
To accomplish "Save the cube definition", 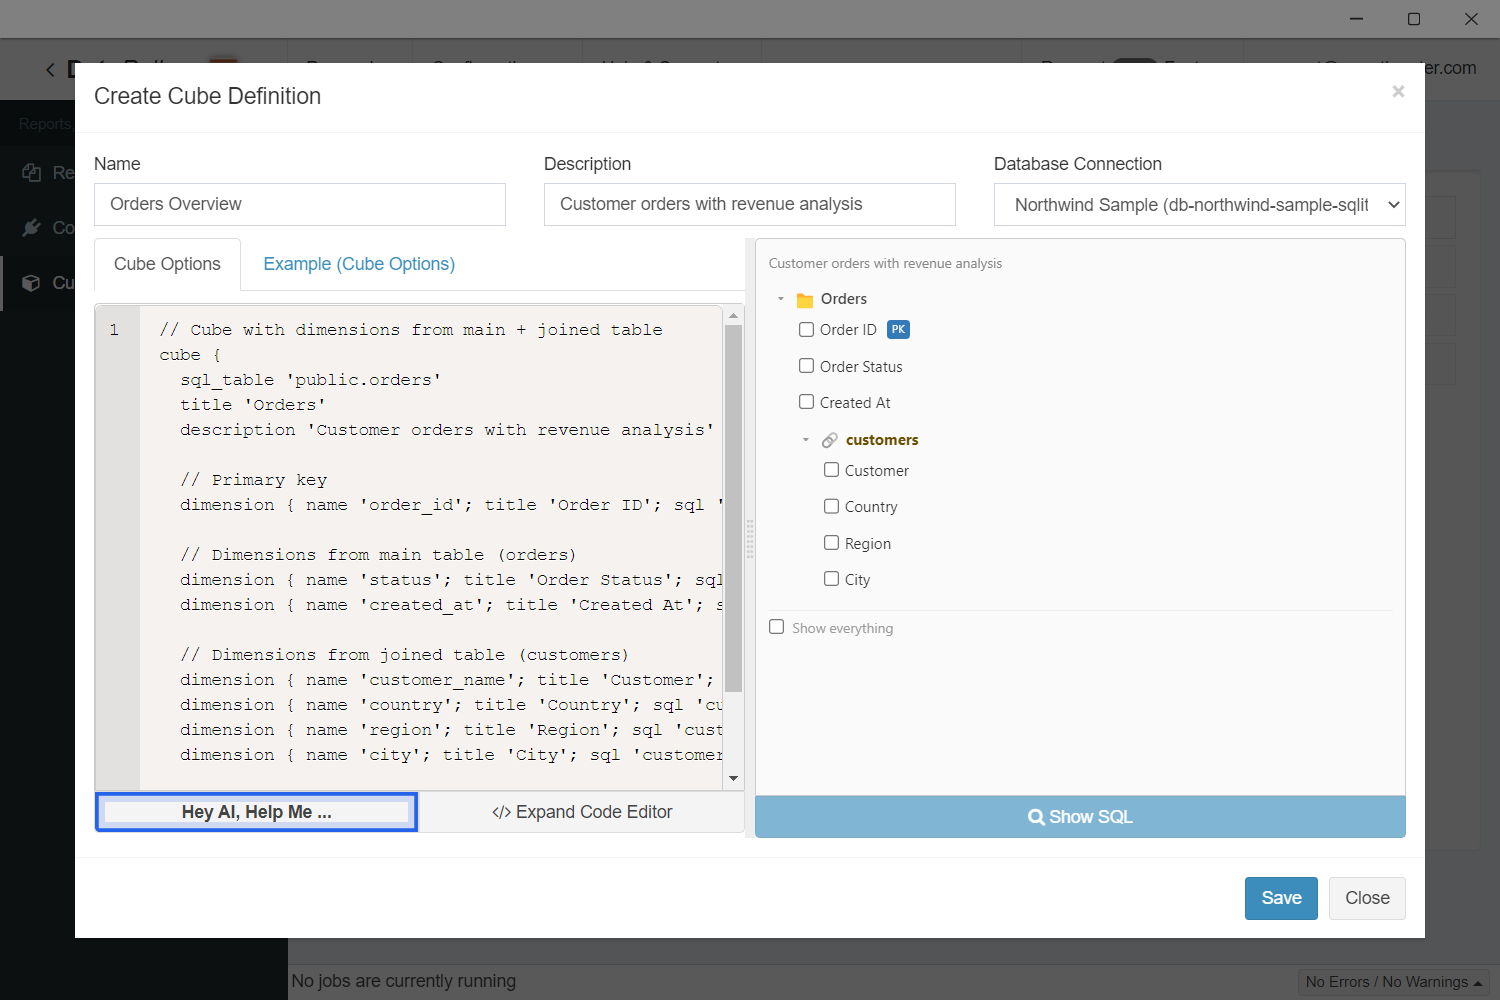I will 1281,898.
